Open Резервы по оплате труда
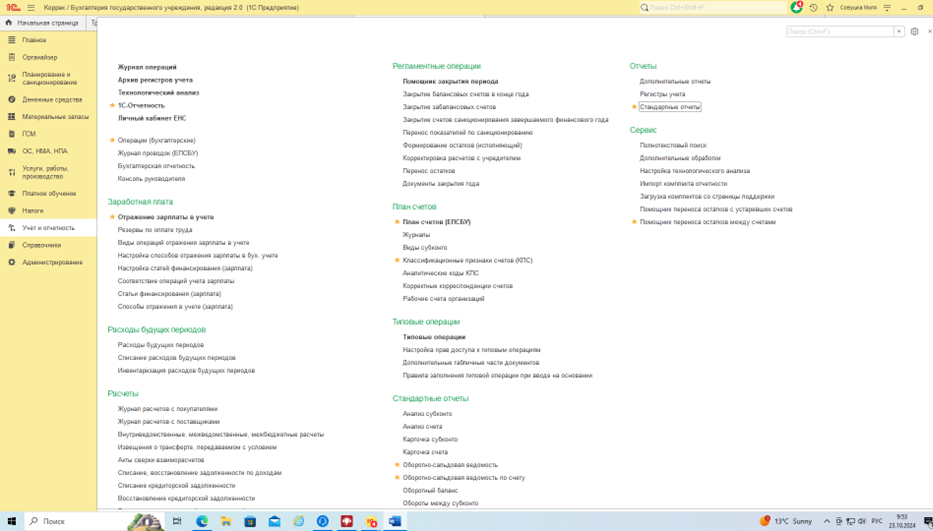The width and height of the screenshot is (933, 531). point(155,230)
